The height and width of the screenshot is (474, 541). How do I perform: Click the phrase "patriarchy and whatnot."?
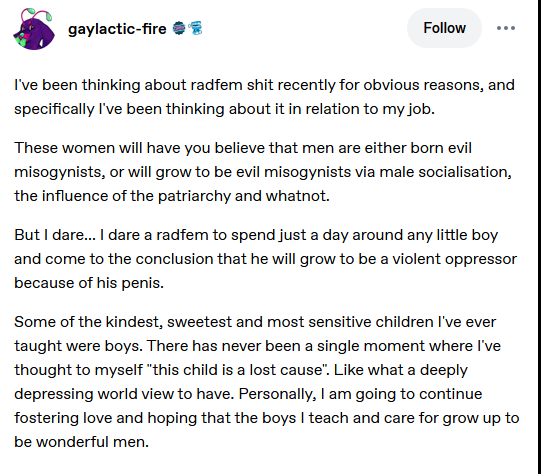coord(244,196)
